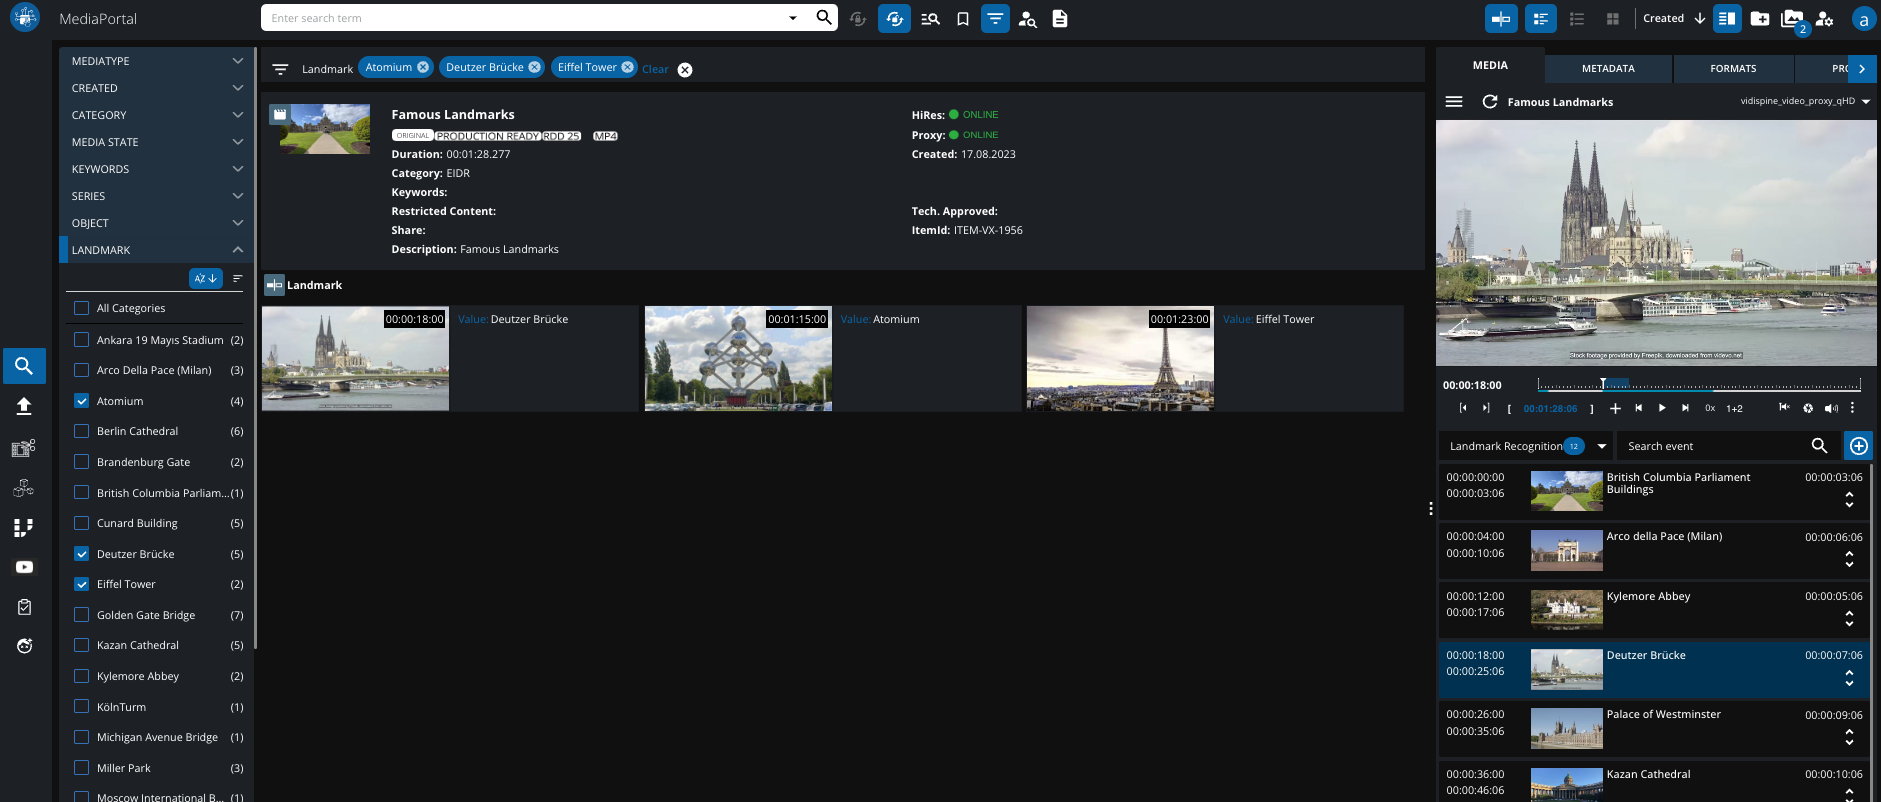Image resolution: width=1881 pixels, height=802 pixels.
Task: Toggle the filter icon in top toolbar
Action: click(x=995, y=19)
